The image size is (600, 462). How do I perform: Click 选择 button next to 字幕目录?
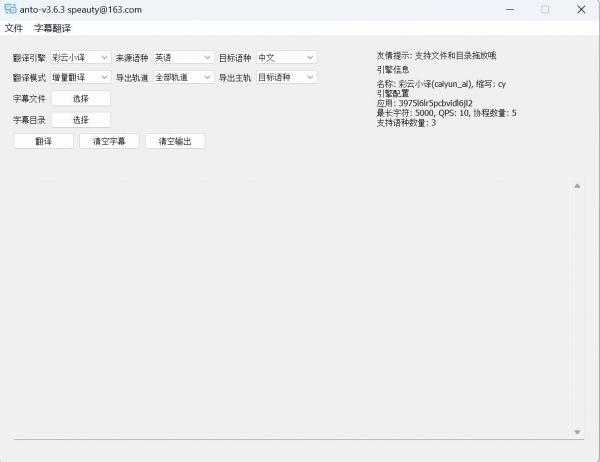pyautogui.click(x=81, y=120)
